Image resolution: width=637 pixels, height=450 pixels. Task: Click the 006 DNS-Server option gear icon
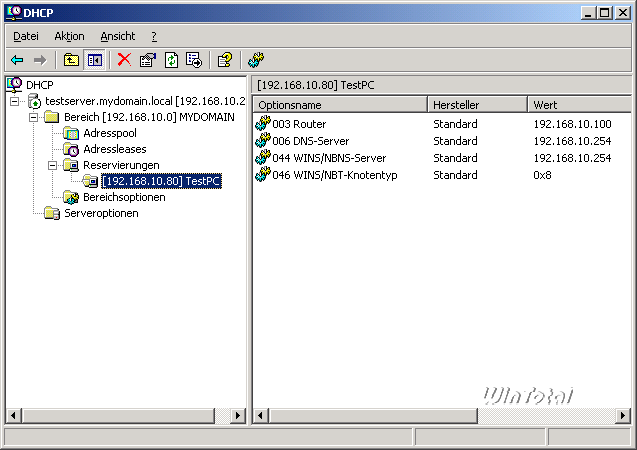pos(263,141)
